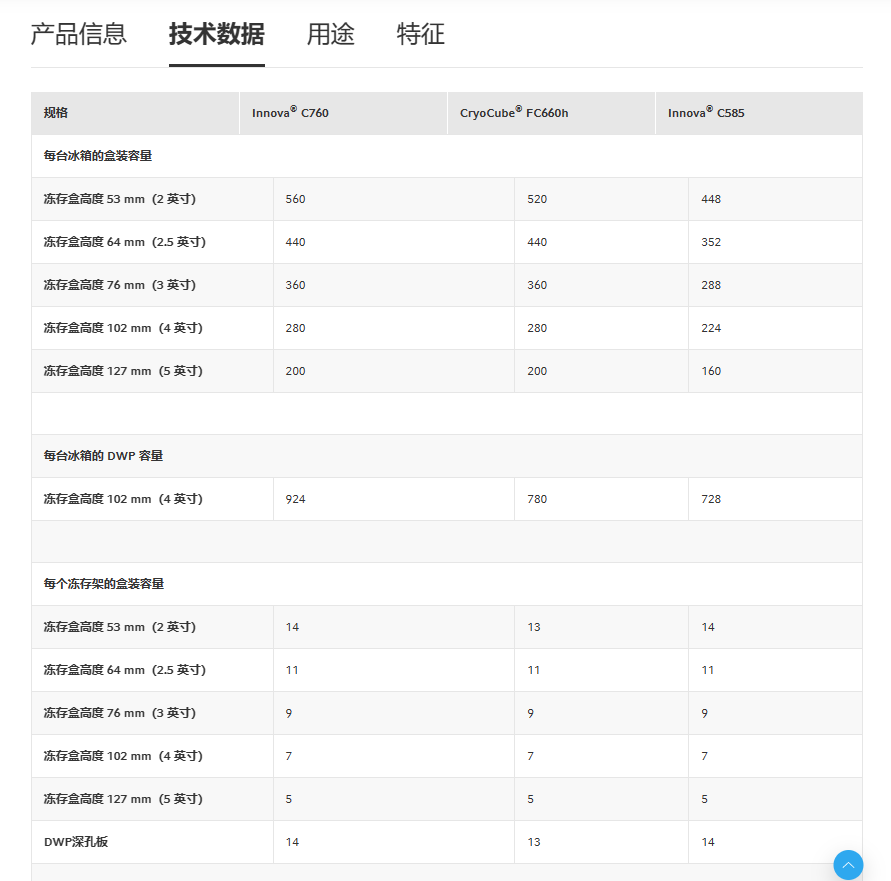Click the value 448 under Innova C585
The width and height of the screenshot is (891, 881).
711,199
